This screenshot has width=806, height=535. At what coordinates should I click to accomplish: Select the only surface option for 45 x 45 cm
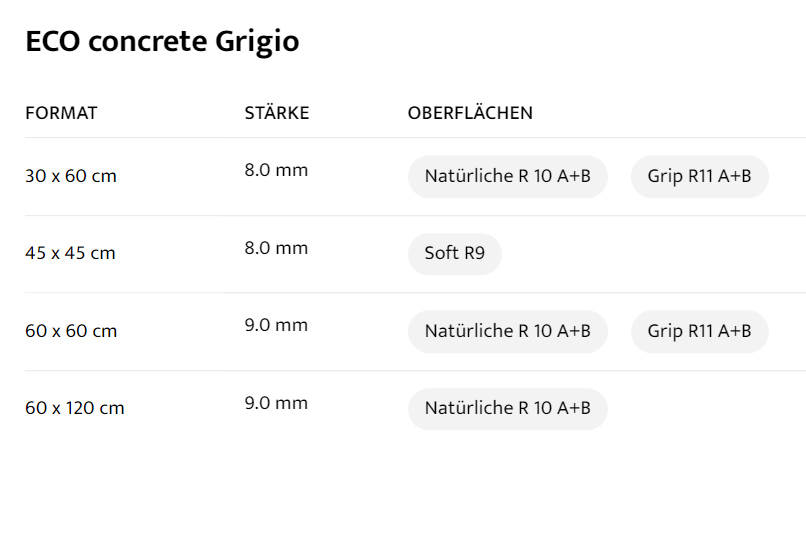pos(454,254)
